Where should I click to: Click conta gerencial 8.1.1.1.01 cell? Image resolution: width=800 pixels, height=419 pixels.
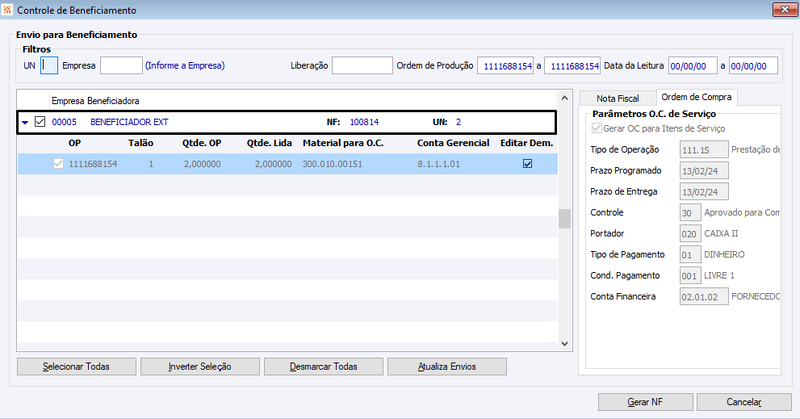tap(438, 164)
